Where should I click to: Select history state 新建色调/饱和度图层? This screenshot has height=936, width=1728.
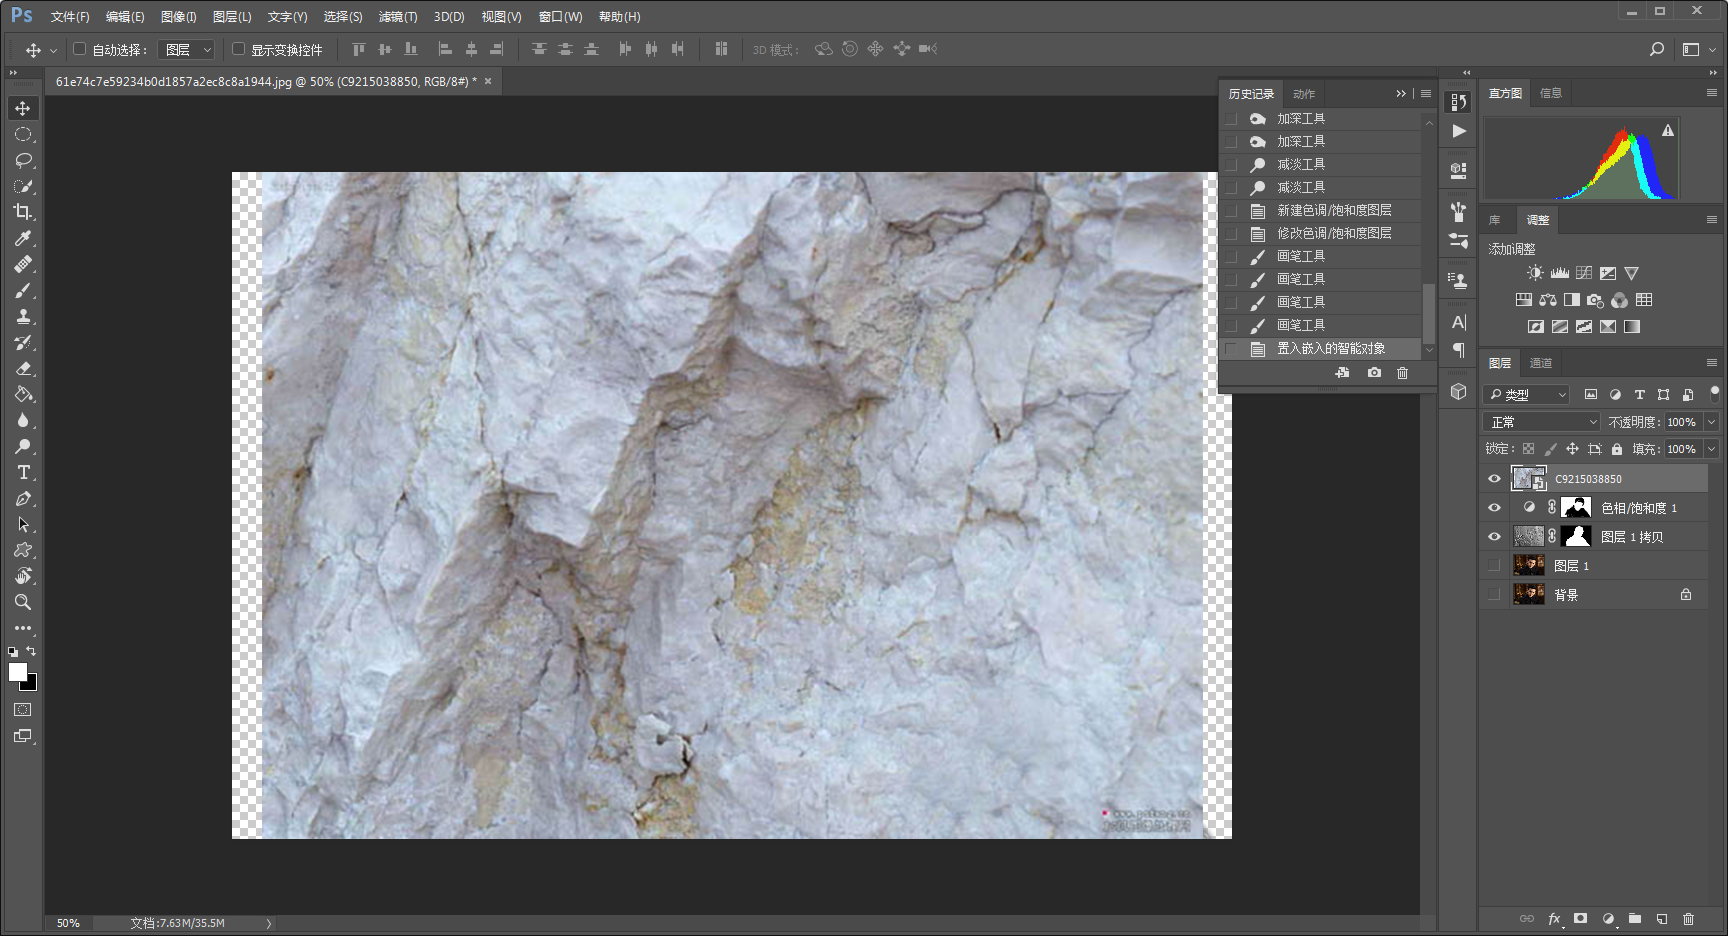point(1320,210)
